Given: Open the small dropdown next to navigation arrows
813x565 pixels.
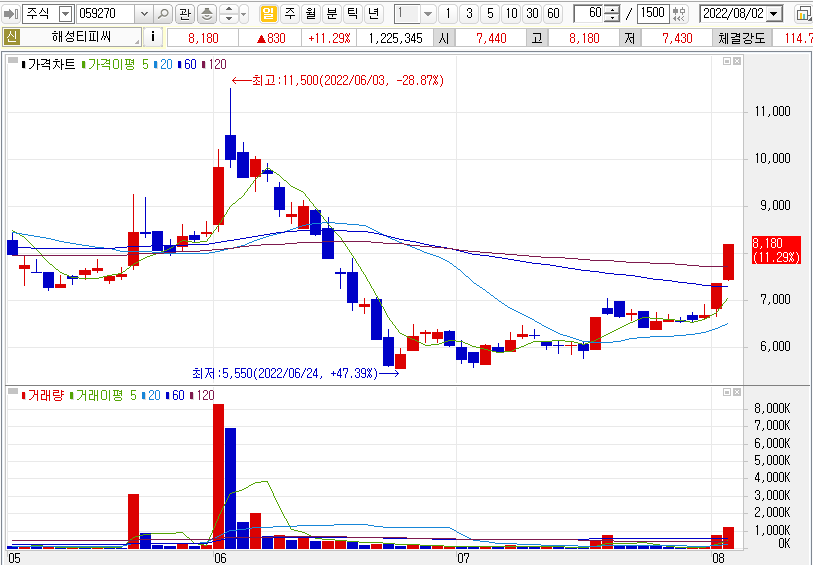Looking at the screenshot, I should tap(244, 13).
